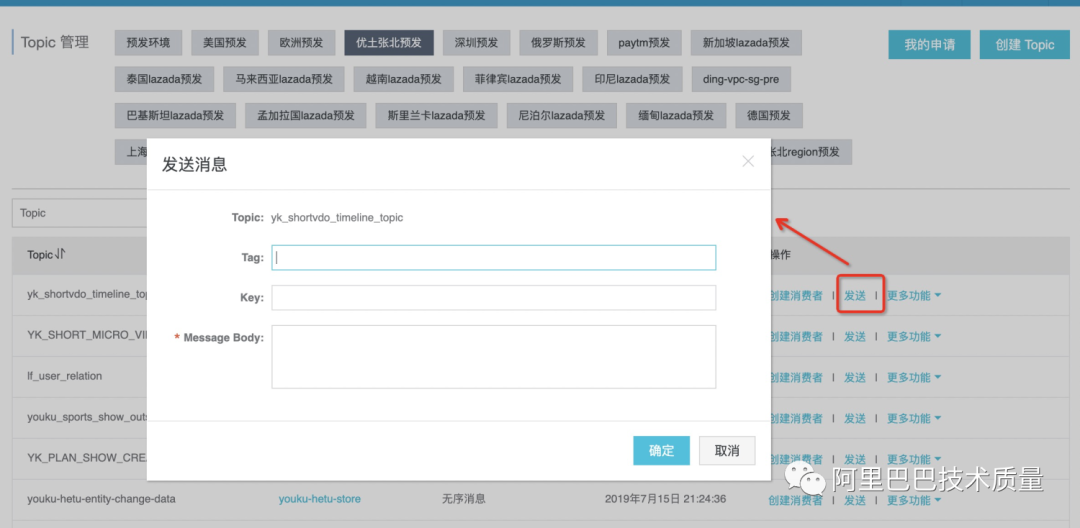Click the 2019年7月15日 21:24:36 date cell
Screen dimensions: 1080x528
665,498
